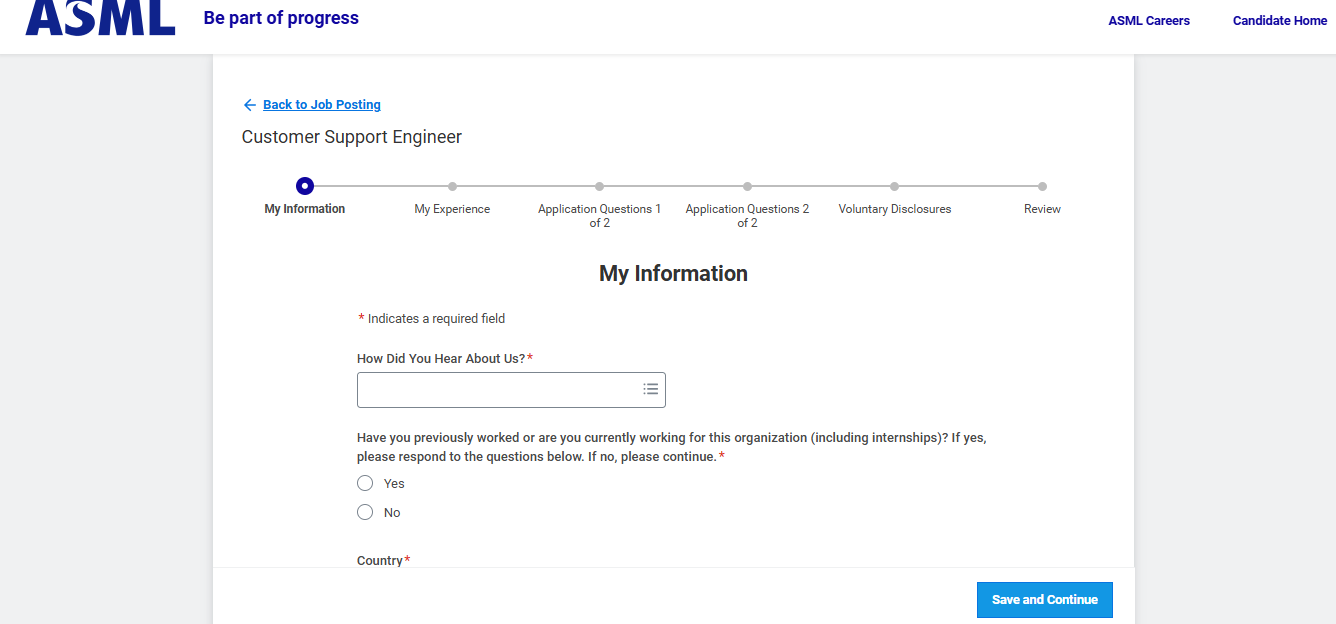Open Back to Job Posting link
The width and height of the screenshot is (1336, 624).
(x=322, y=105)
